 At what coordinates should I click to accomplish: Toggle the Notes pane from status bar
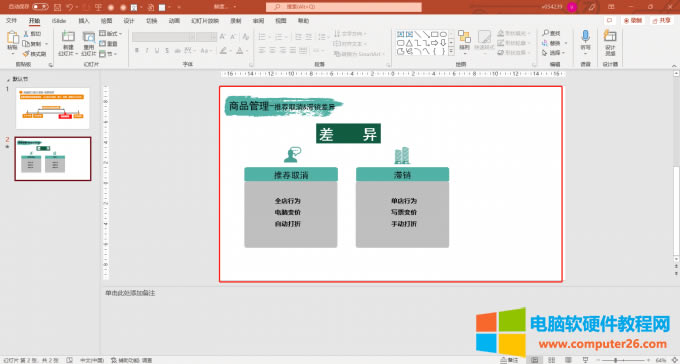click(x=510, y=360)
